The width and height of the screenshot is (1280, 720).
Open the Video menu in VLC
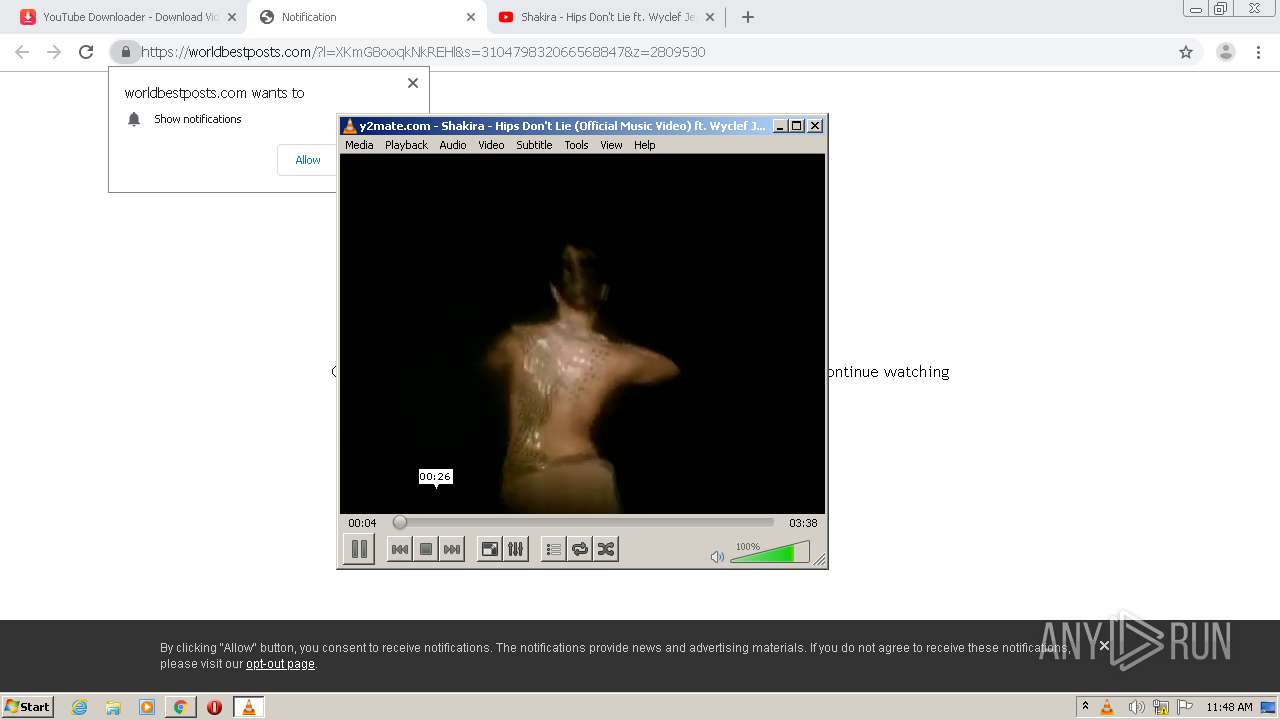pos(491,145)
